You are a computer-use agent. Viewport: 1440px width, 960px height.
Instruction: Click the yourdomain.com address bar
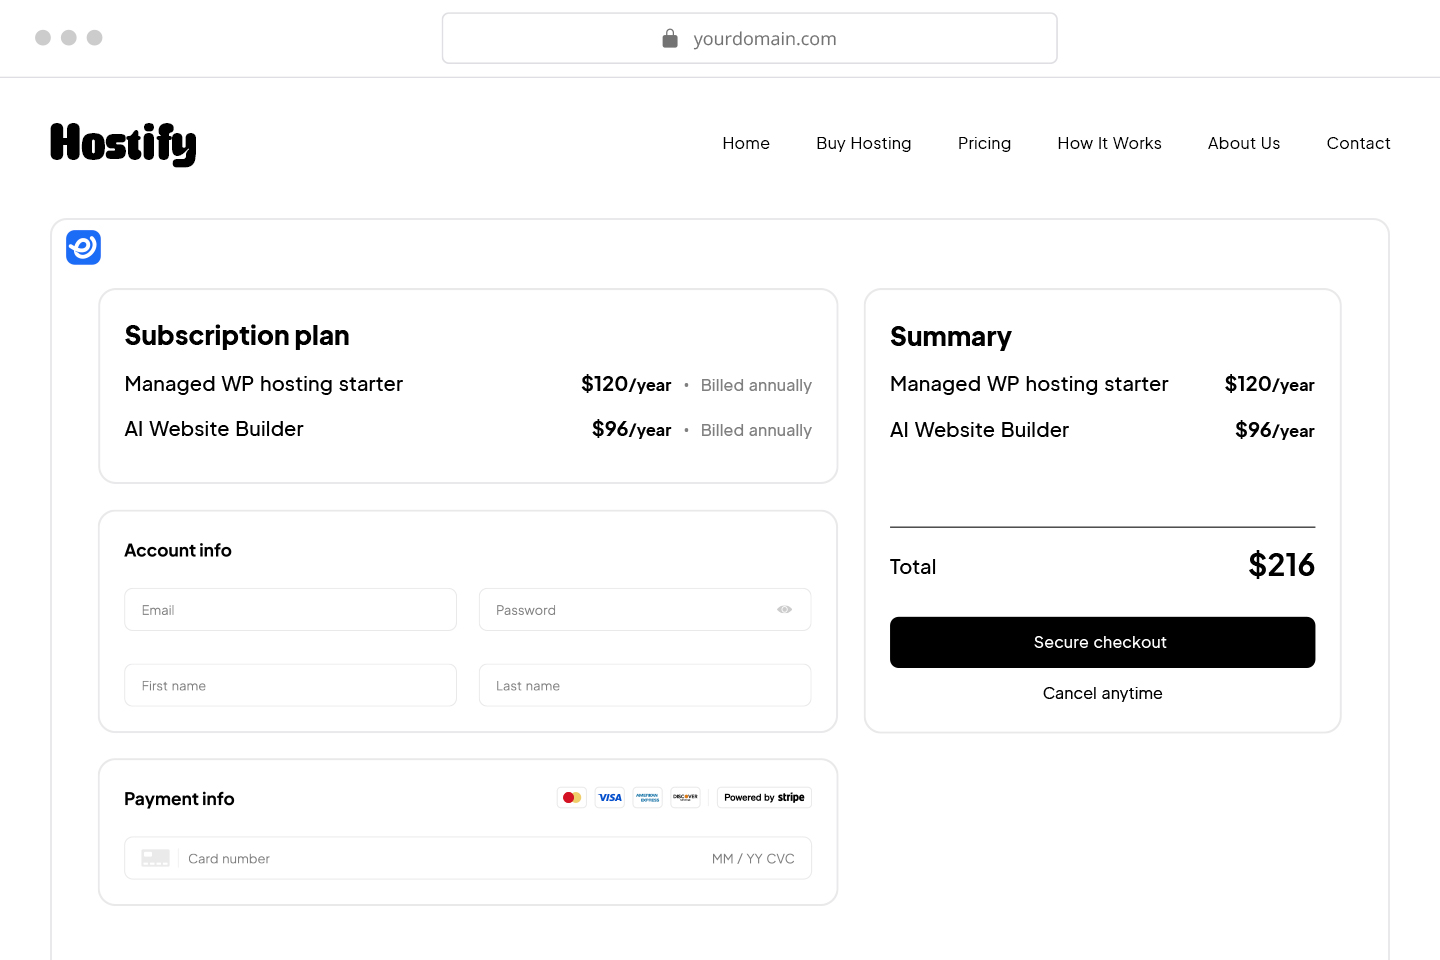[x=749, y=38]
